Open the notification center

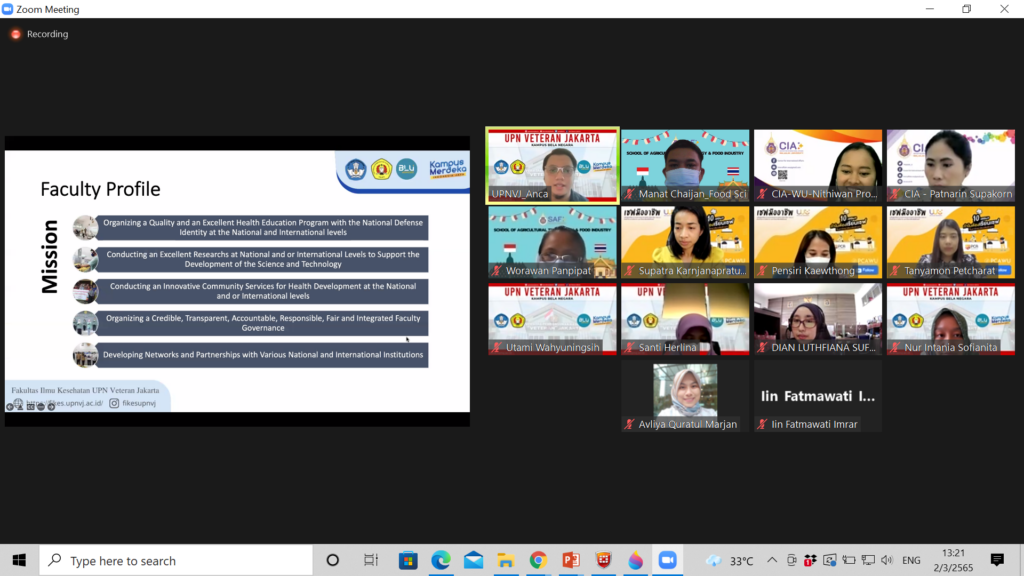pyautogui.click(x=997, y=560)
